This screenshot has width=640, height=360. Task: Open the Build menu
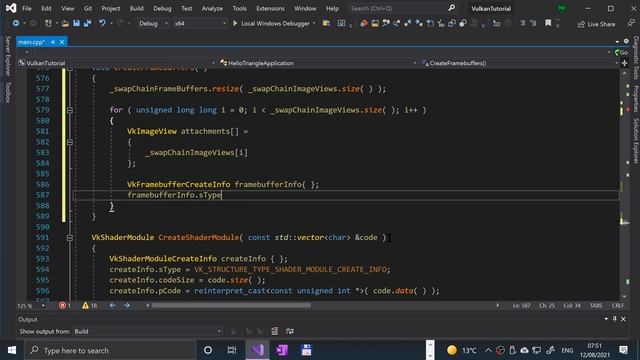136,9
